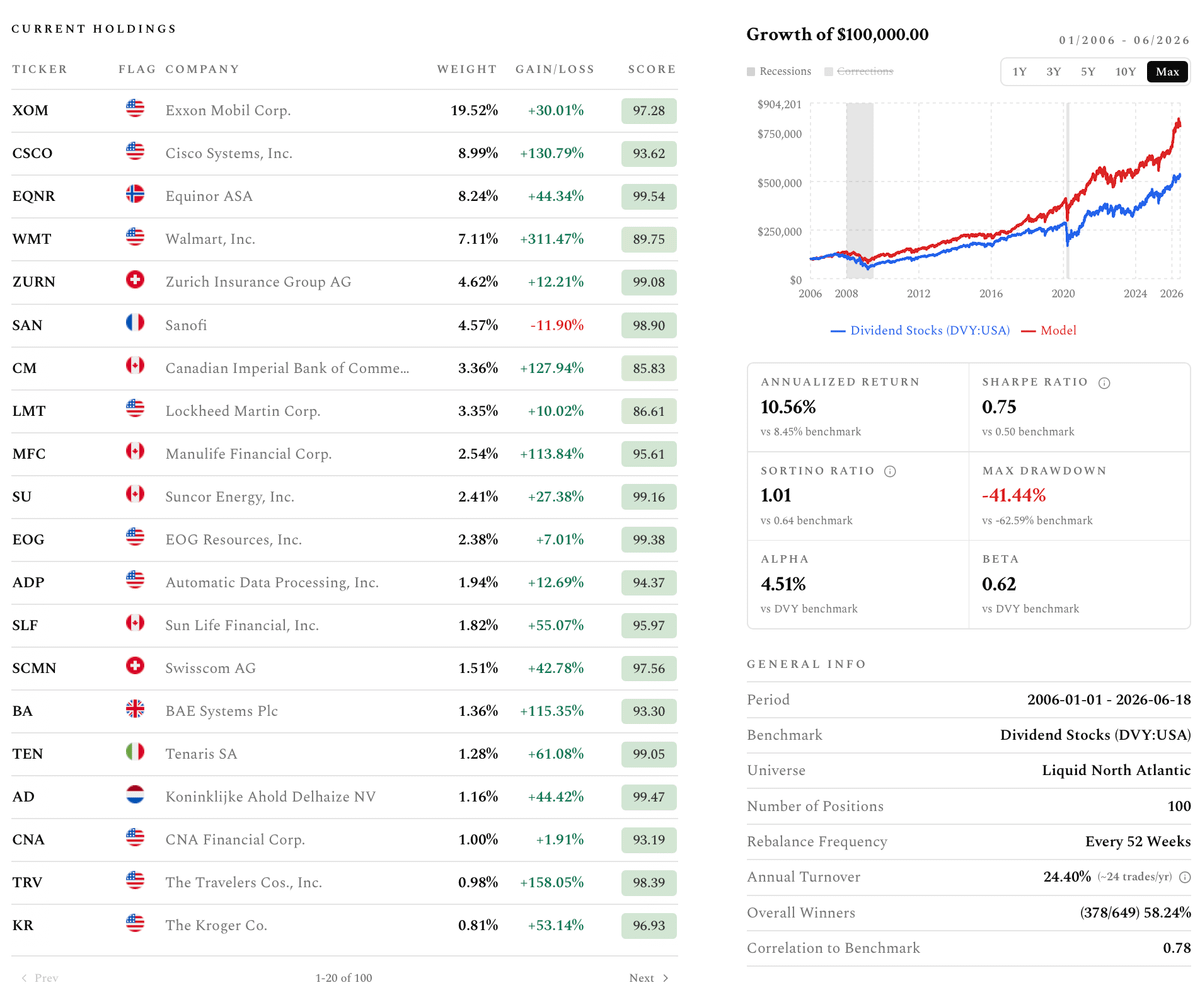Click the Italy flag next to Tenaris SA
The width and height of the screenshot is (1200, 993).
pos(135,753)
